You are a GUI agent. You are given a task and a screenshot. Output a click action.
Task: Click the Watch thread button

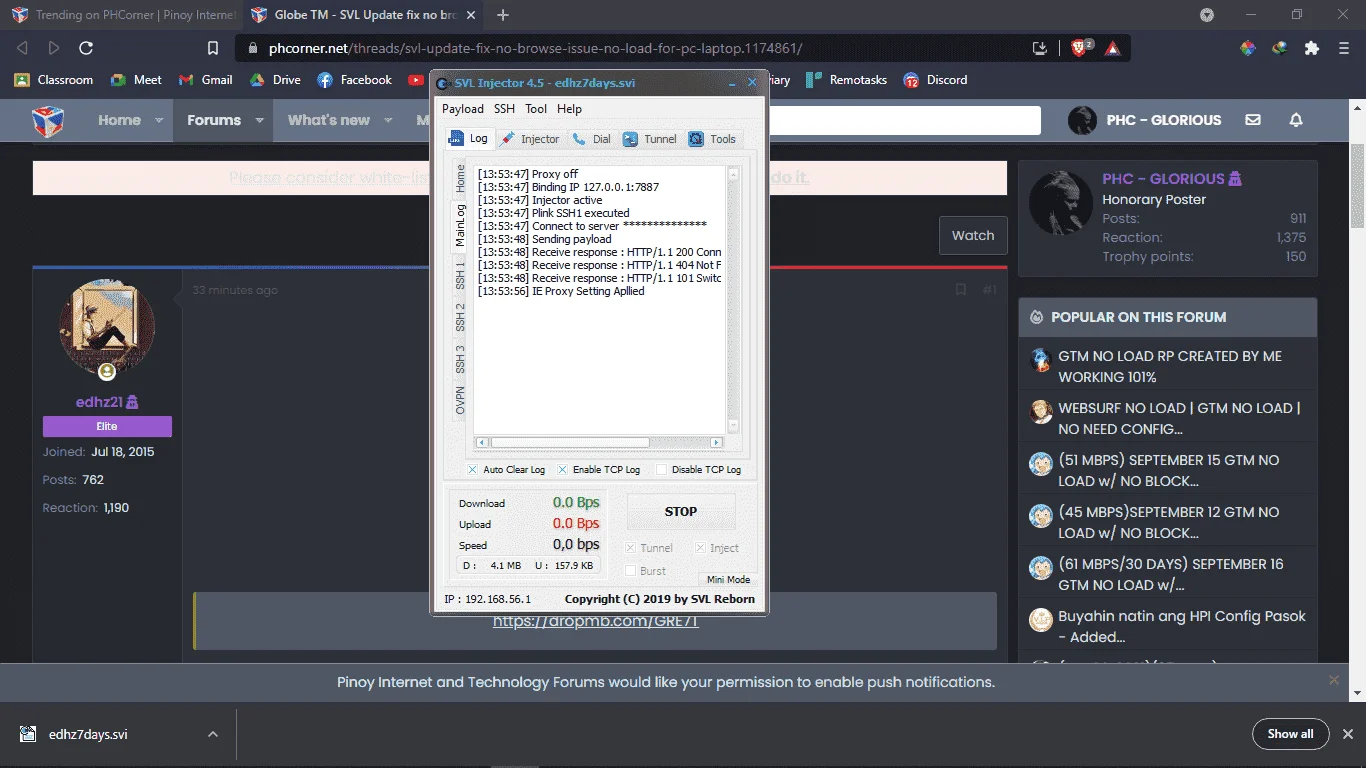pos(973,236)
